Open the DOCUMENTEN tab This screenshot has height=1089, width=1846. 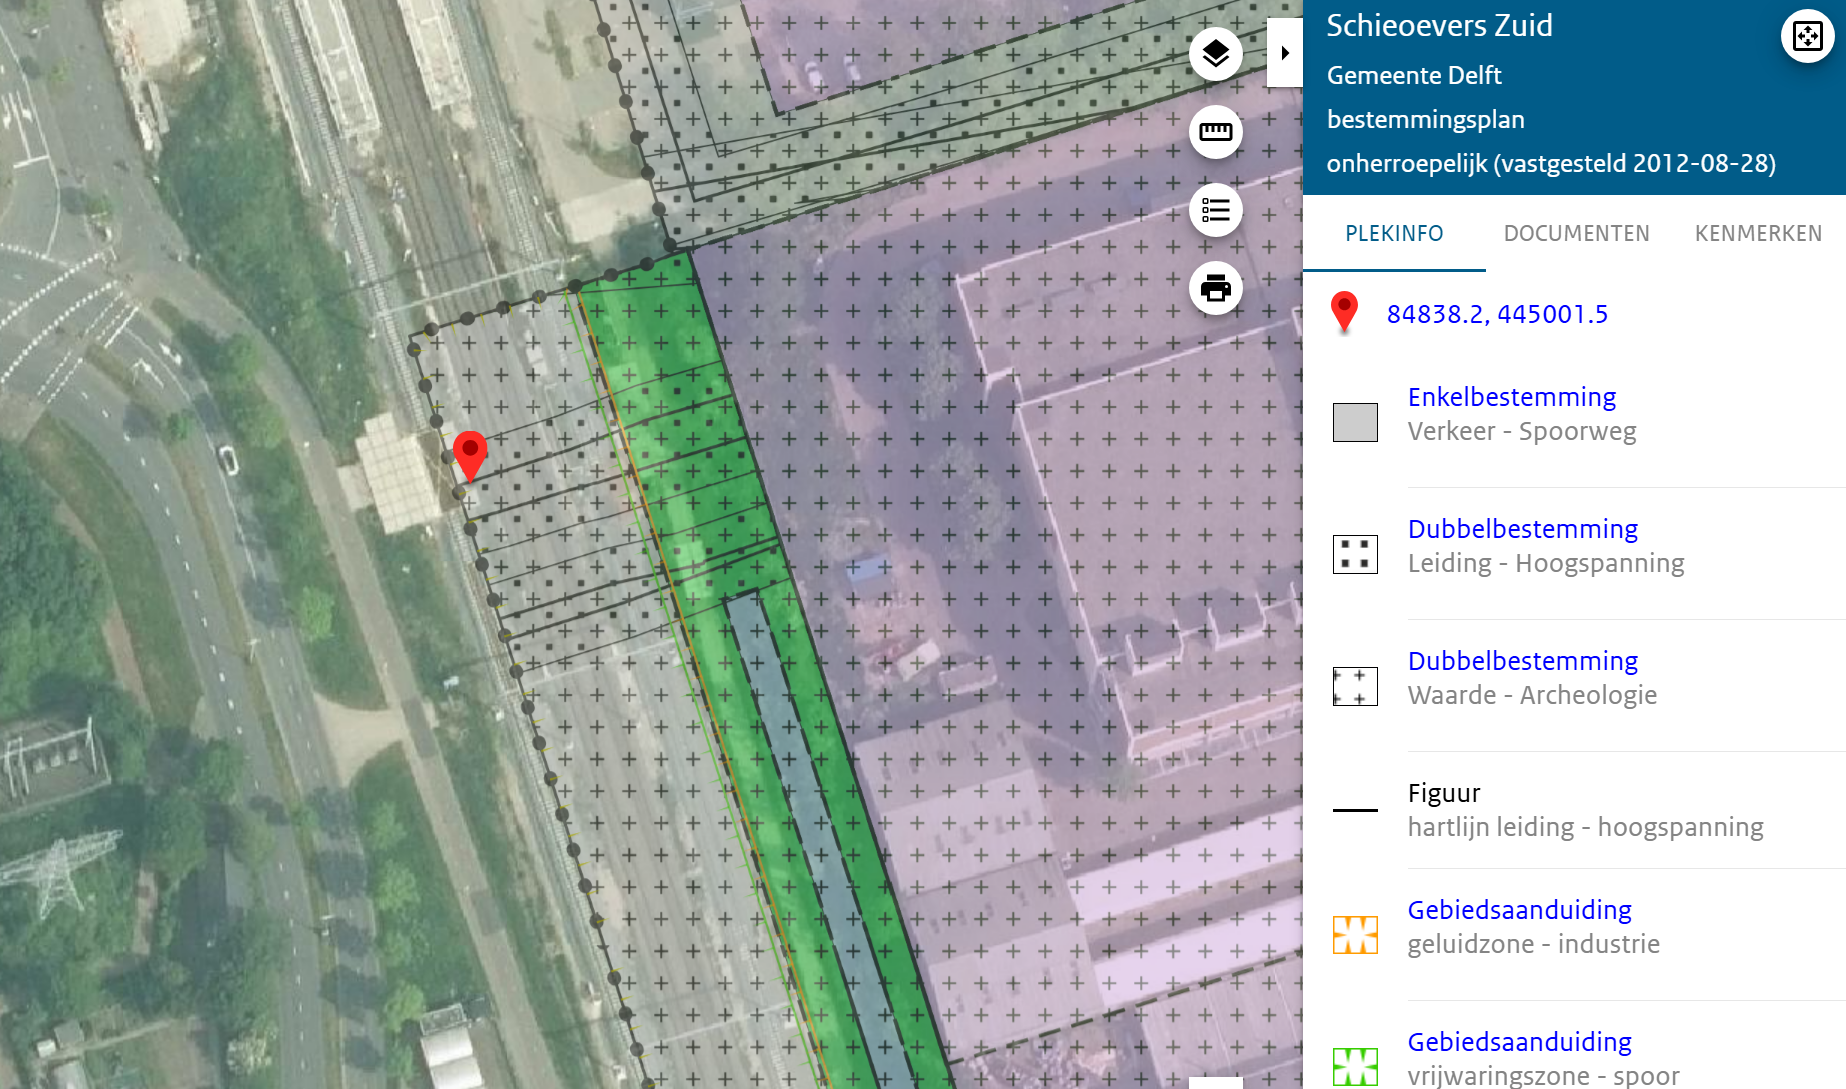[1576, 234]
